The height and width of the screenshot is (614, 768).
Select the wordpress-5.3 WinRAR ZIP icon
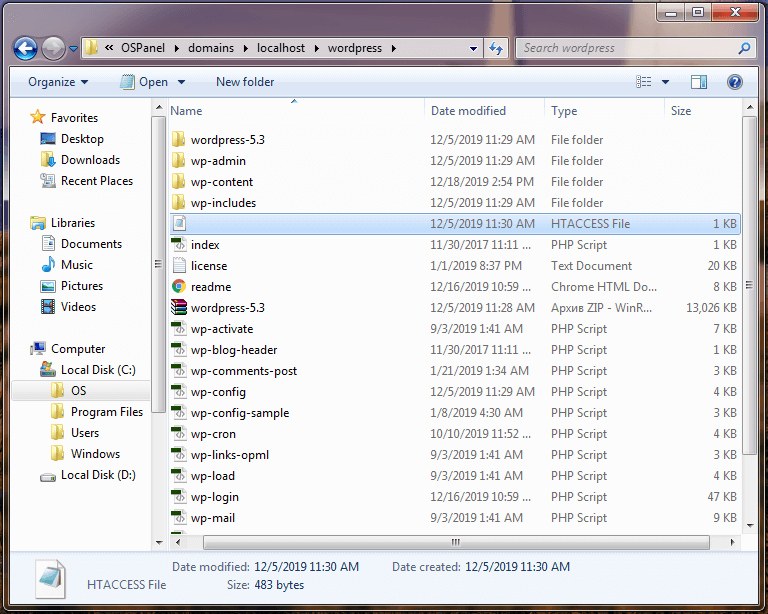[179, 307]
